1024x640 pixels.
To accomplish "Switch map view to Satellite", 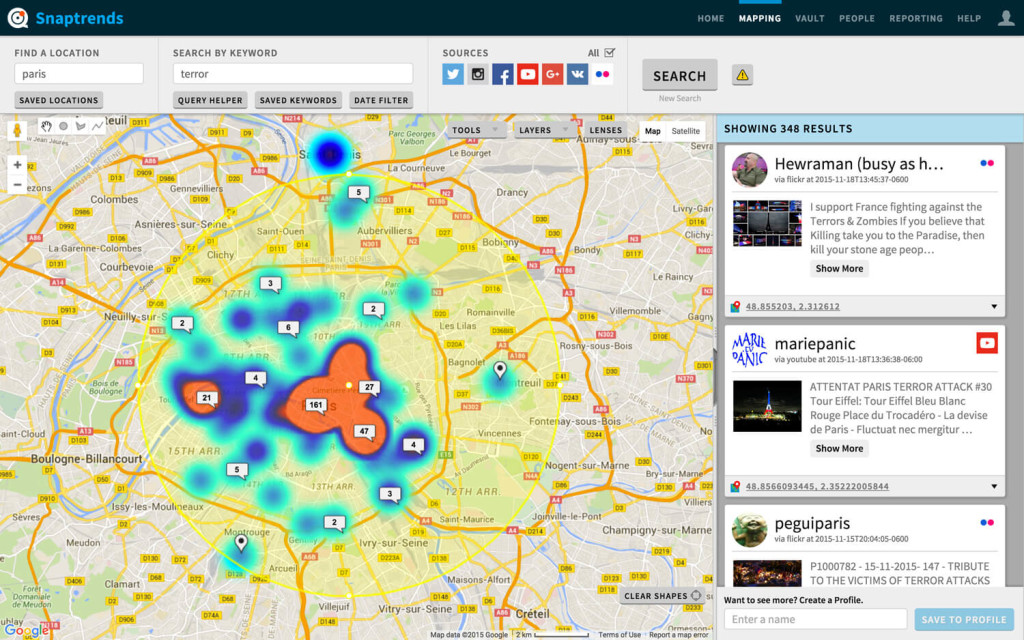I will pyautogui.click(x=686, y=131).
